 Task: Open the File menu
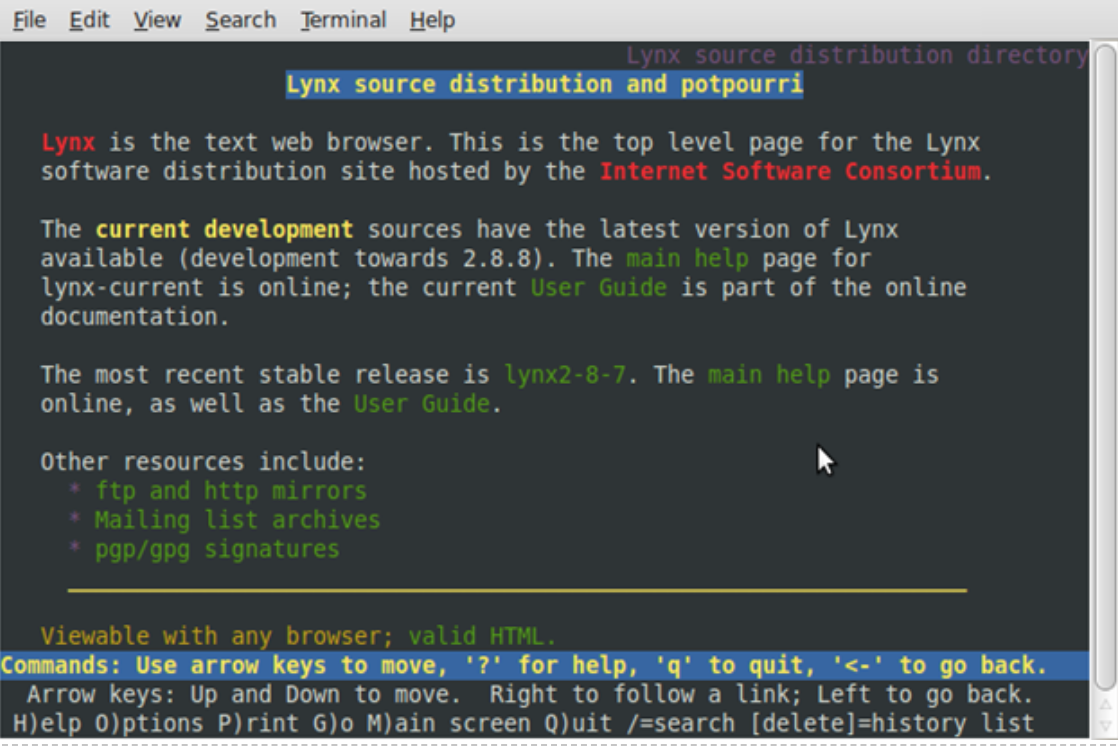pyautogui.click(x=29, y=20)
